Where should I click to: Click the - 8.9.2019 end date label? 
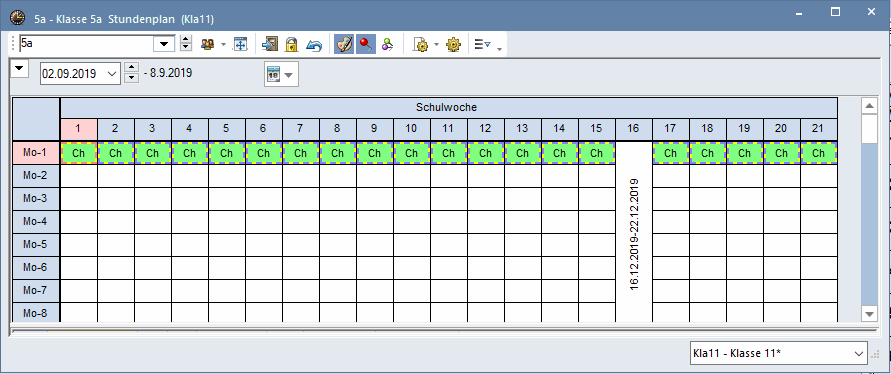pos(168,73)
